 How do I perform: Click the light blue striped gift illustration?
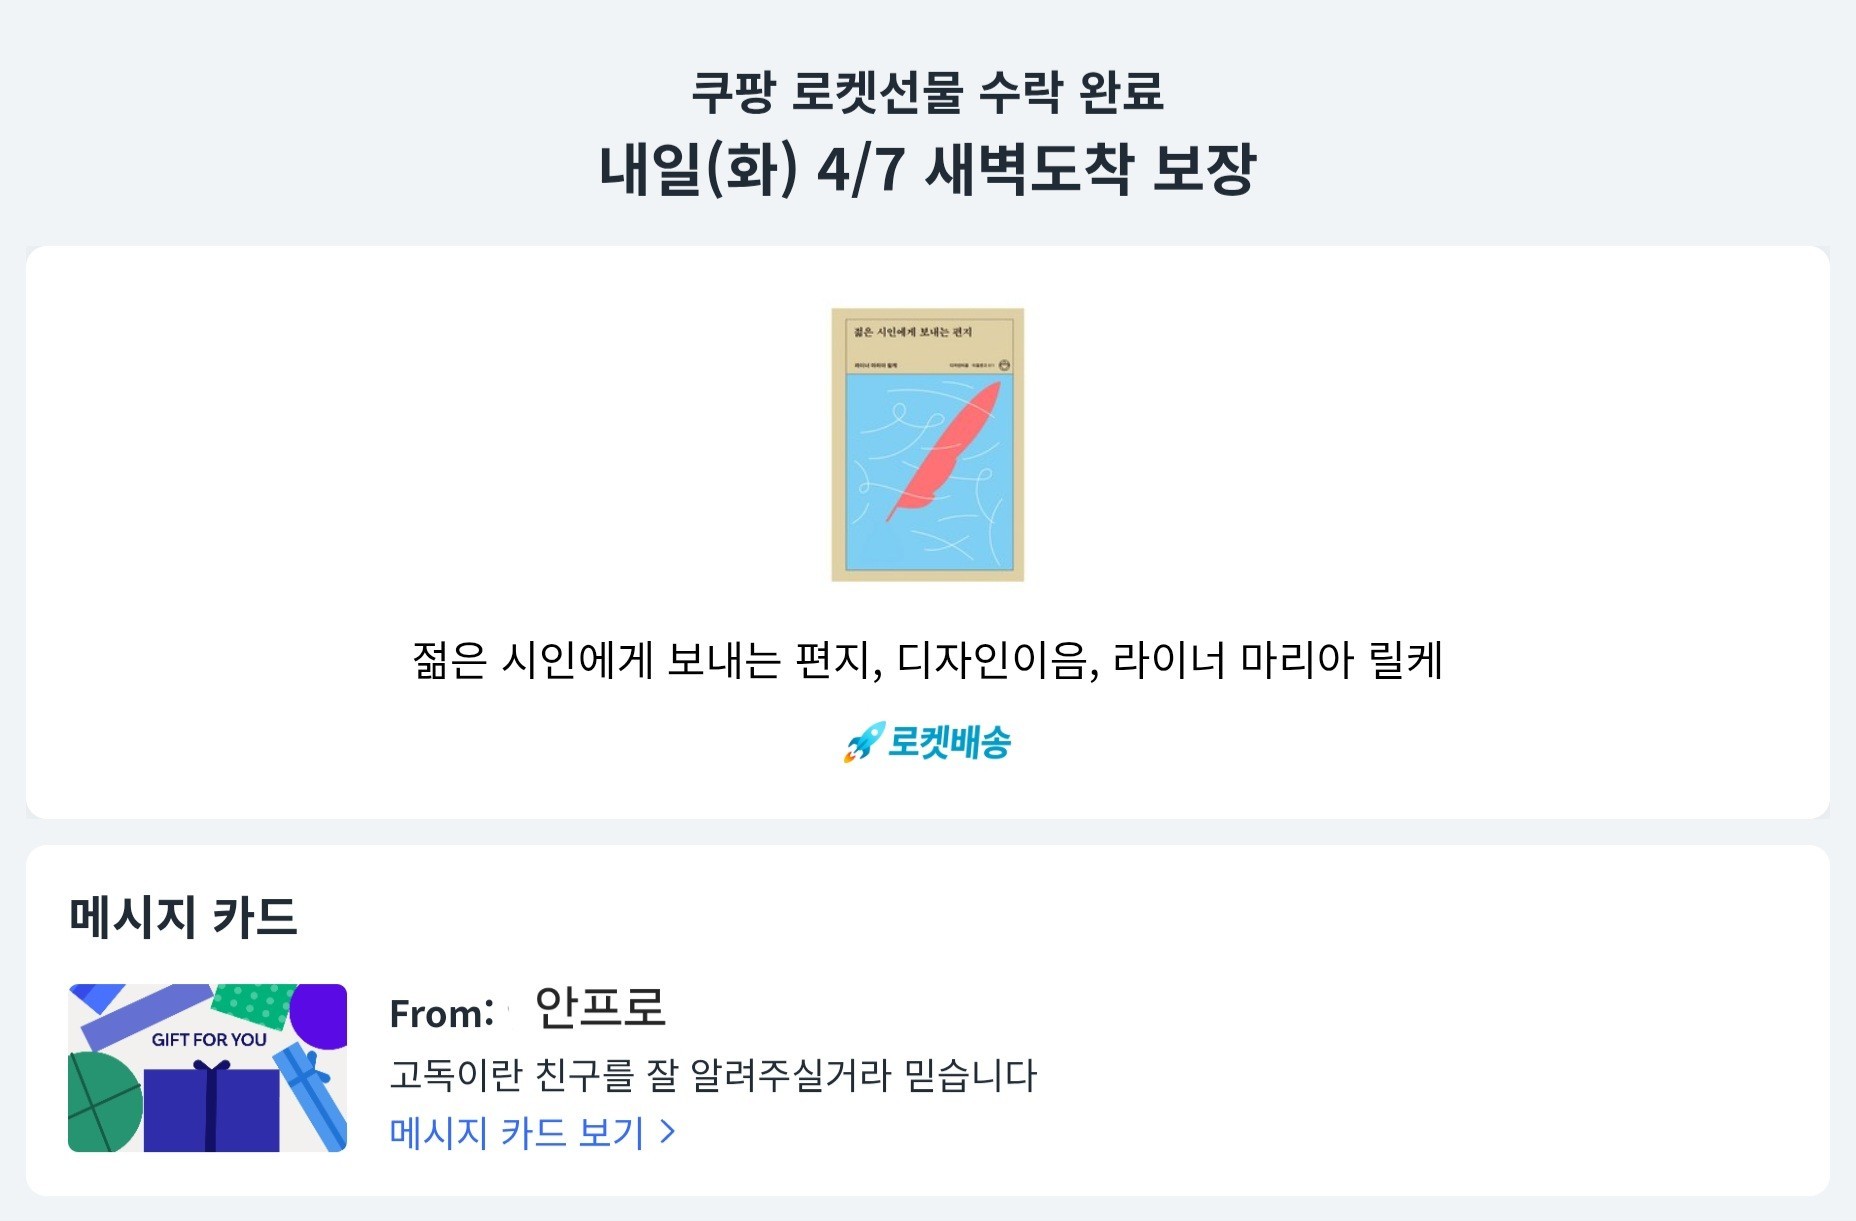(x=310, y=1090)
